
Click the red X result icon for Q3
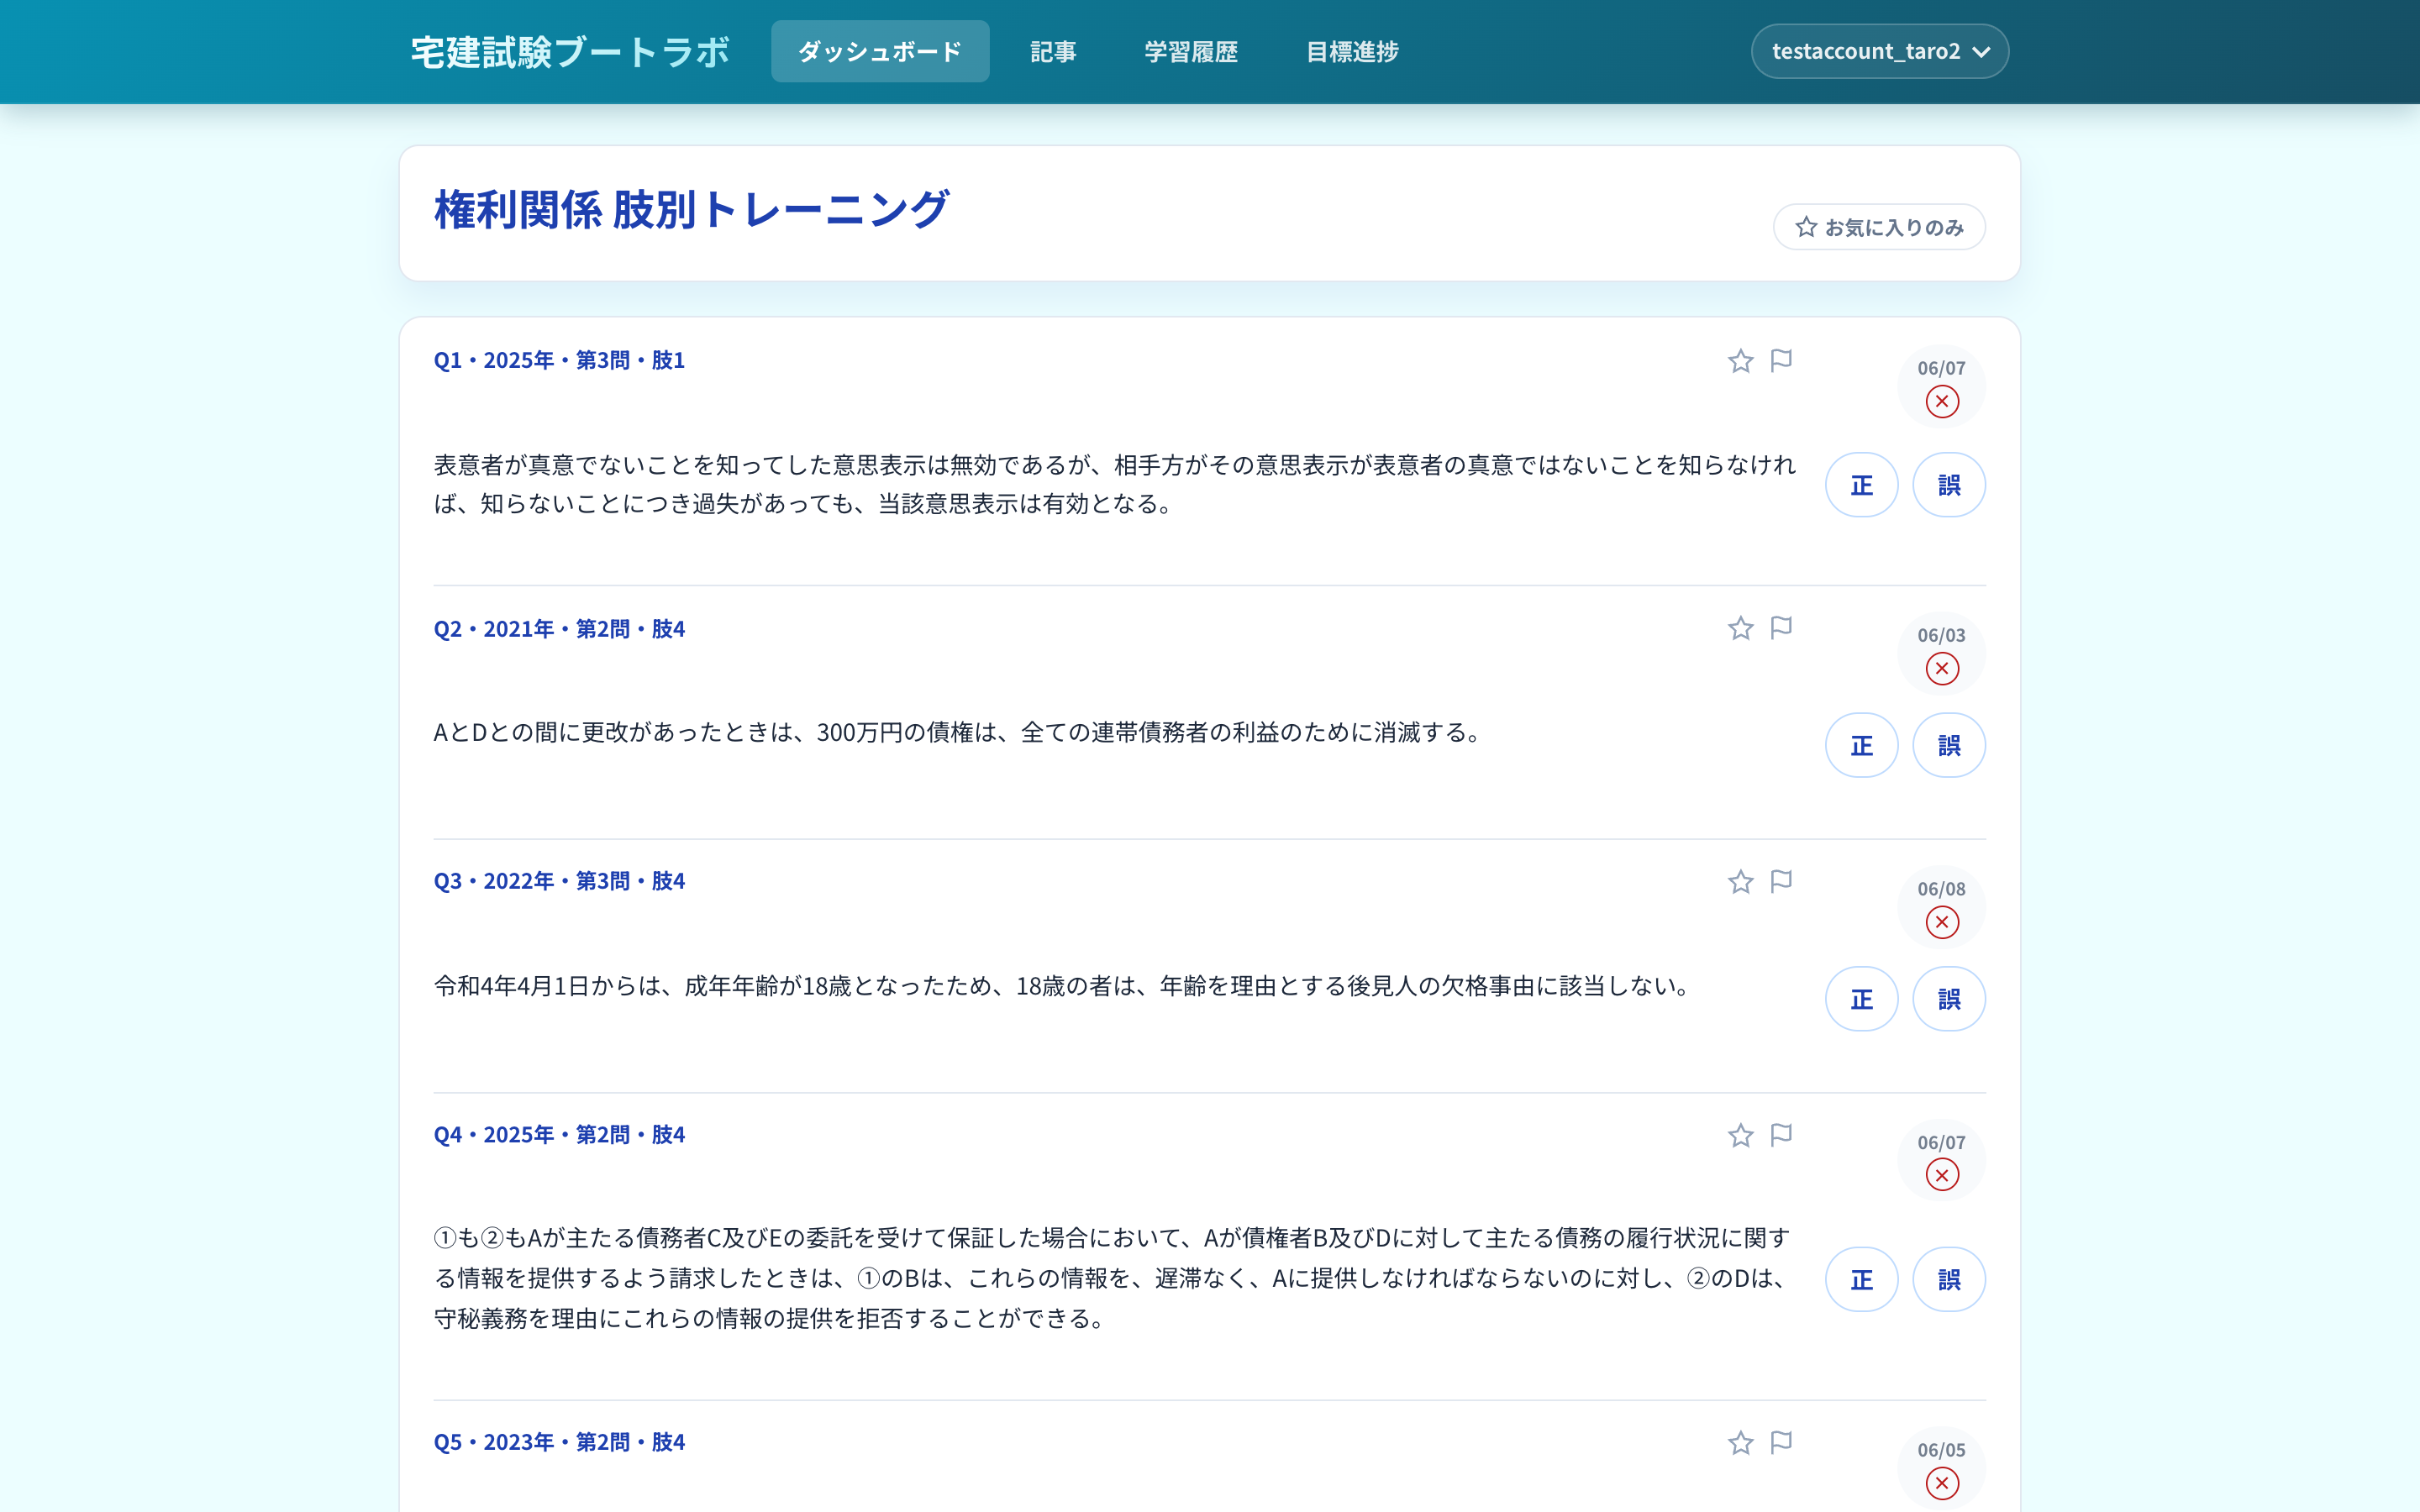pyautogui.click(x=1942, y=922)
